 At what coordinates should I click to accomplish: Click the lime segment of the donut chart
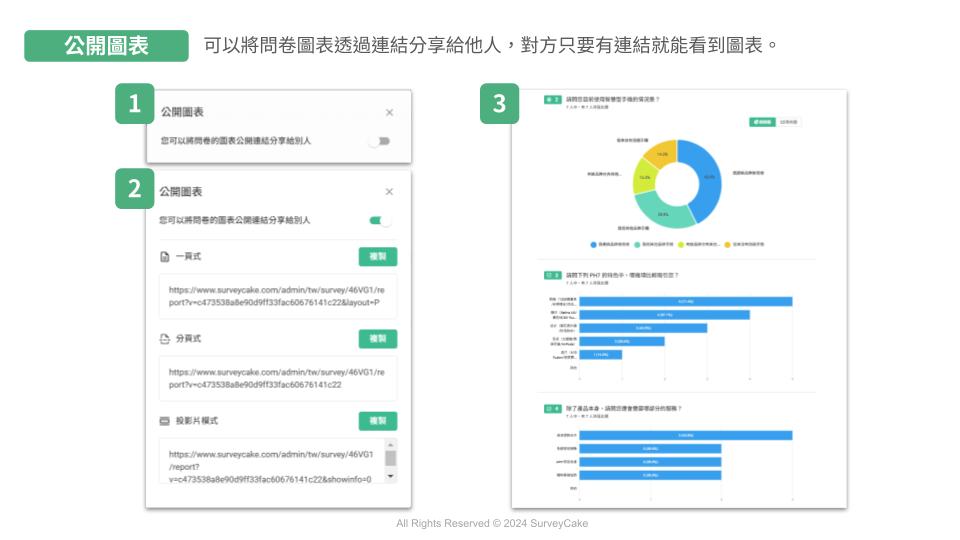tap(643, 176)
